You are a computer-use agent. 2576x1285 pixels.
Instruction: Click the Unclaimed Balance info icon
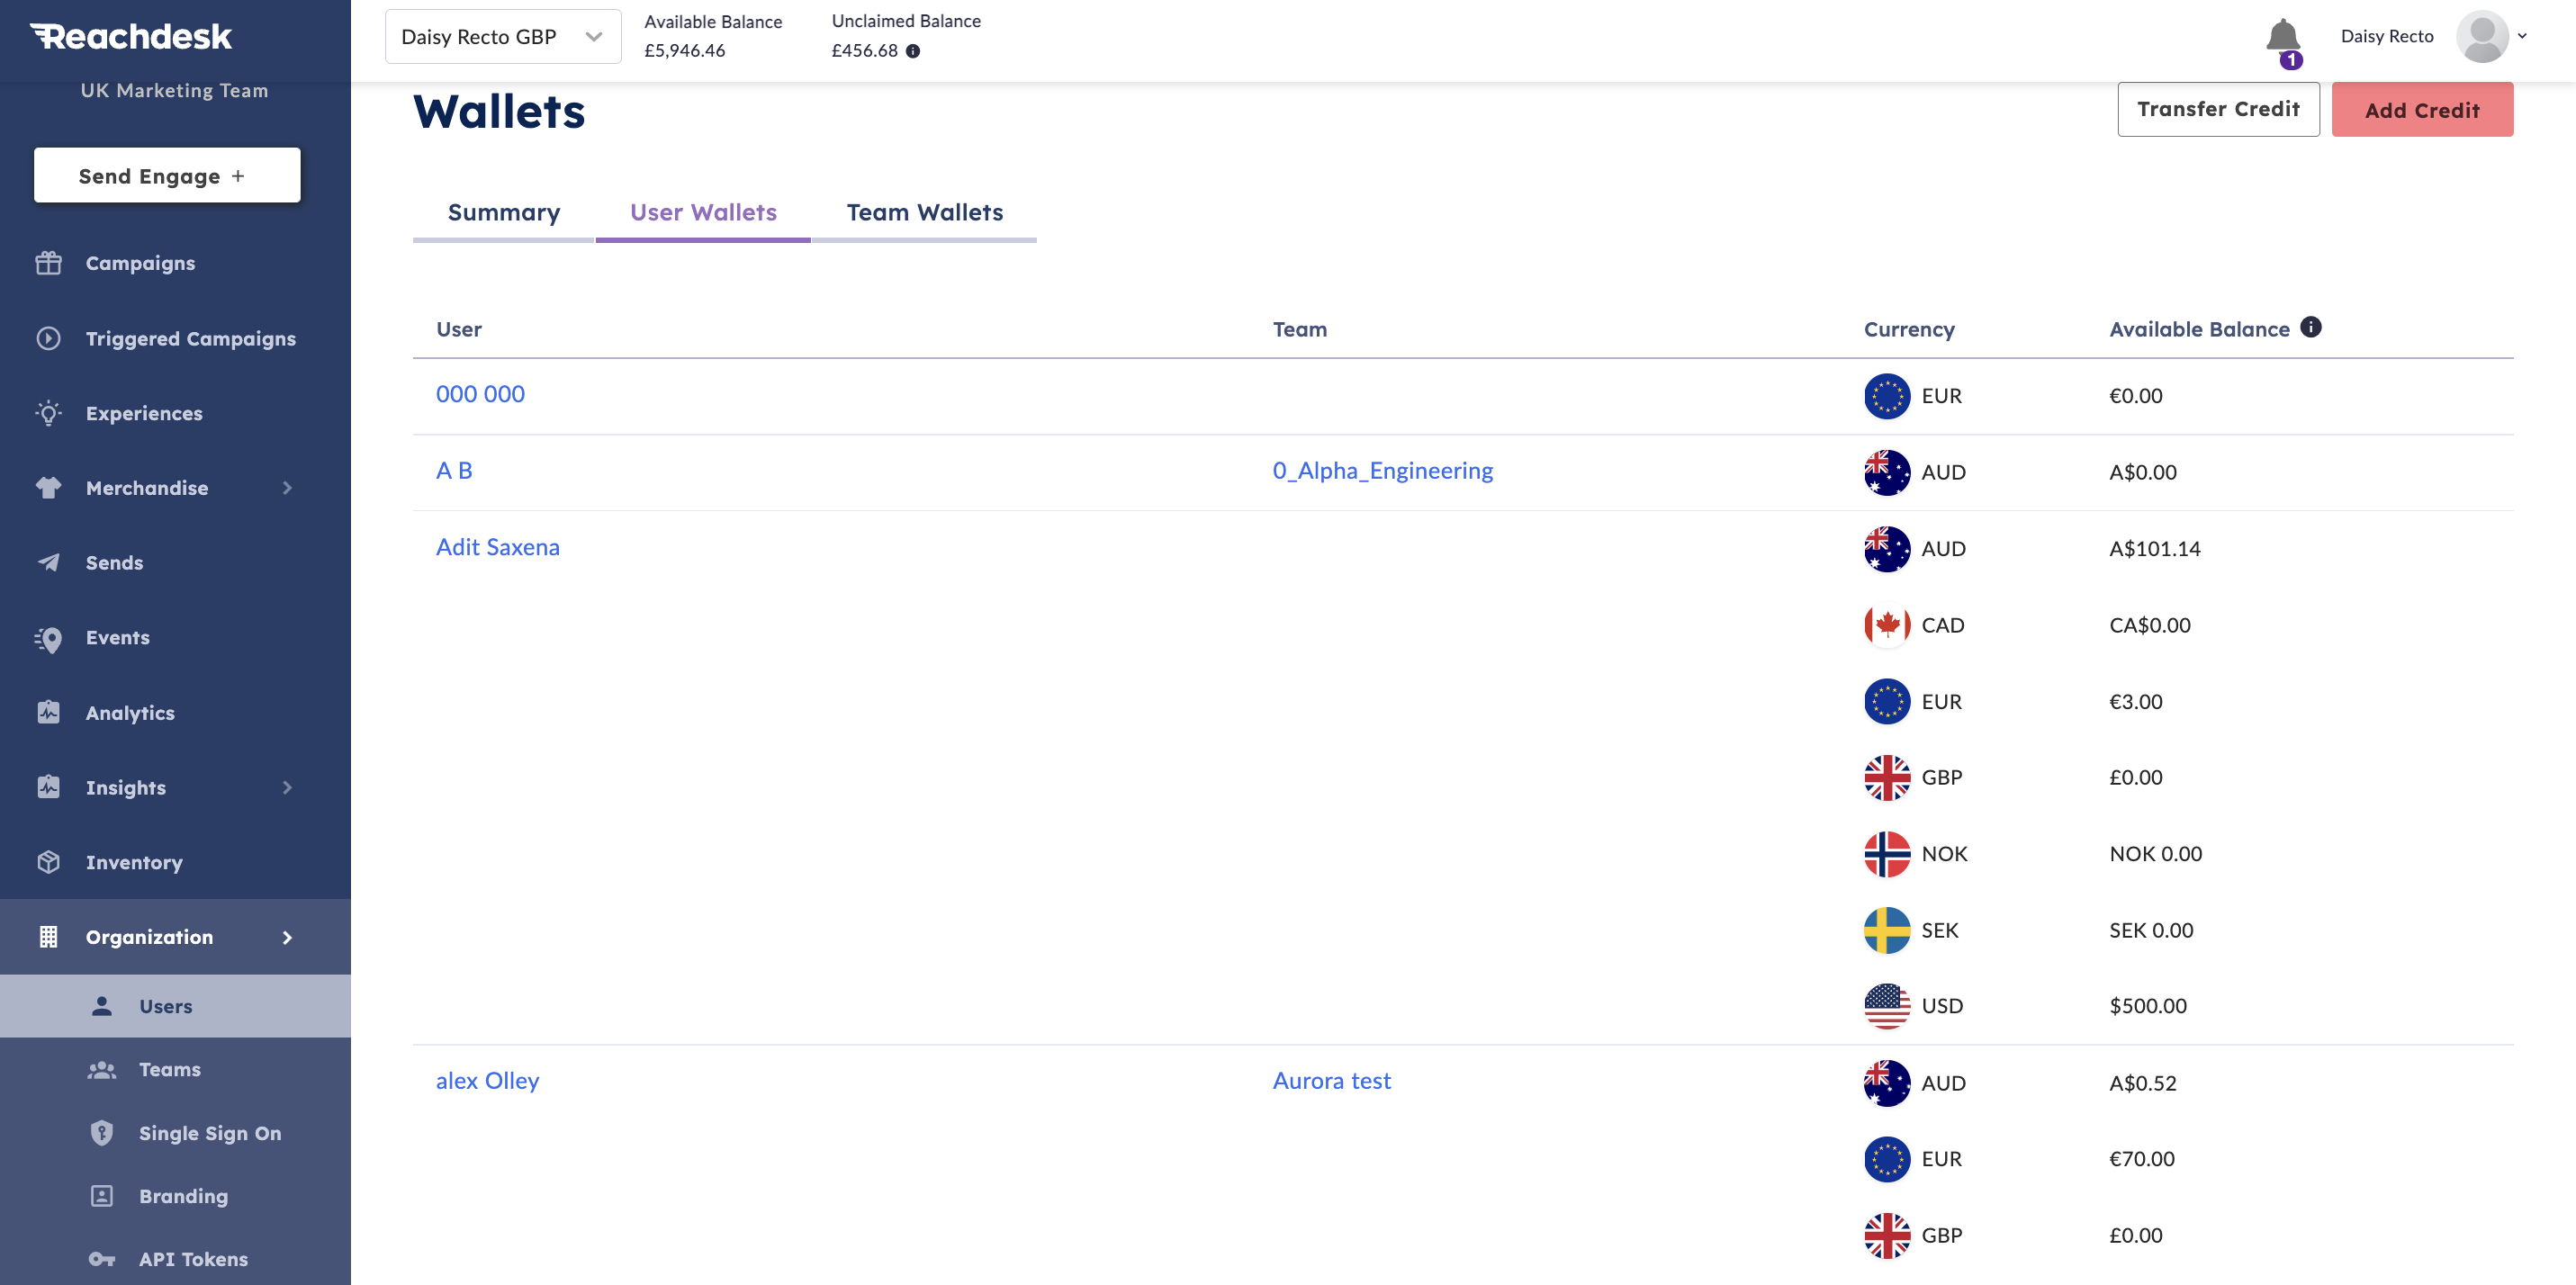point(913,51)
